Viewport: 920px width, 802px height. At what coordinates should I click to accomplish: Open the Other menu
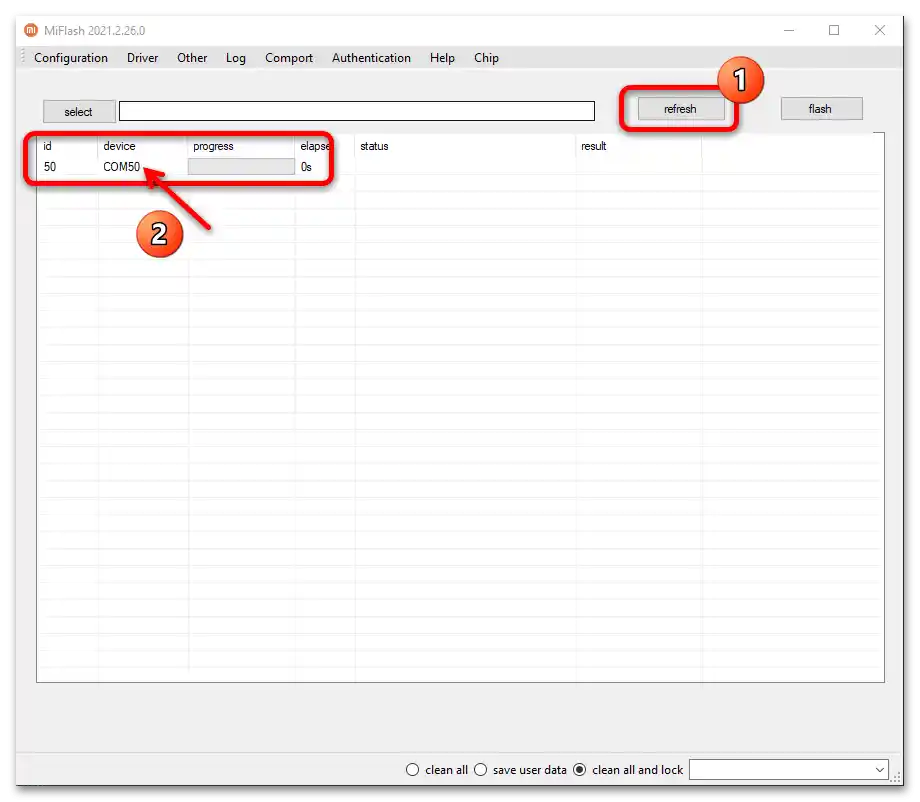(x=192, y=58)
